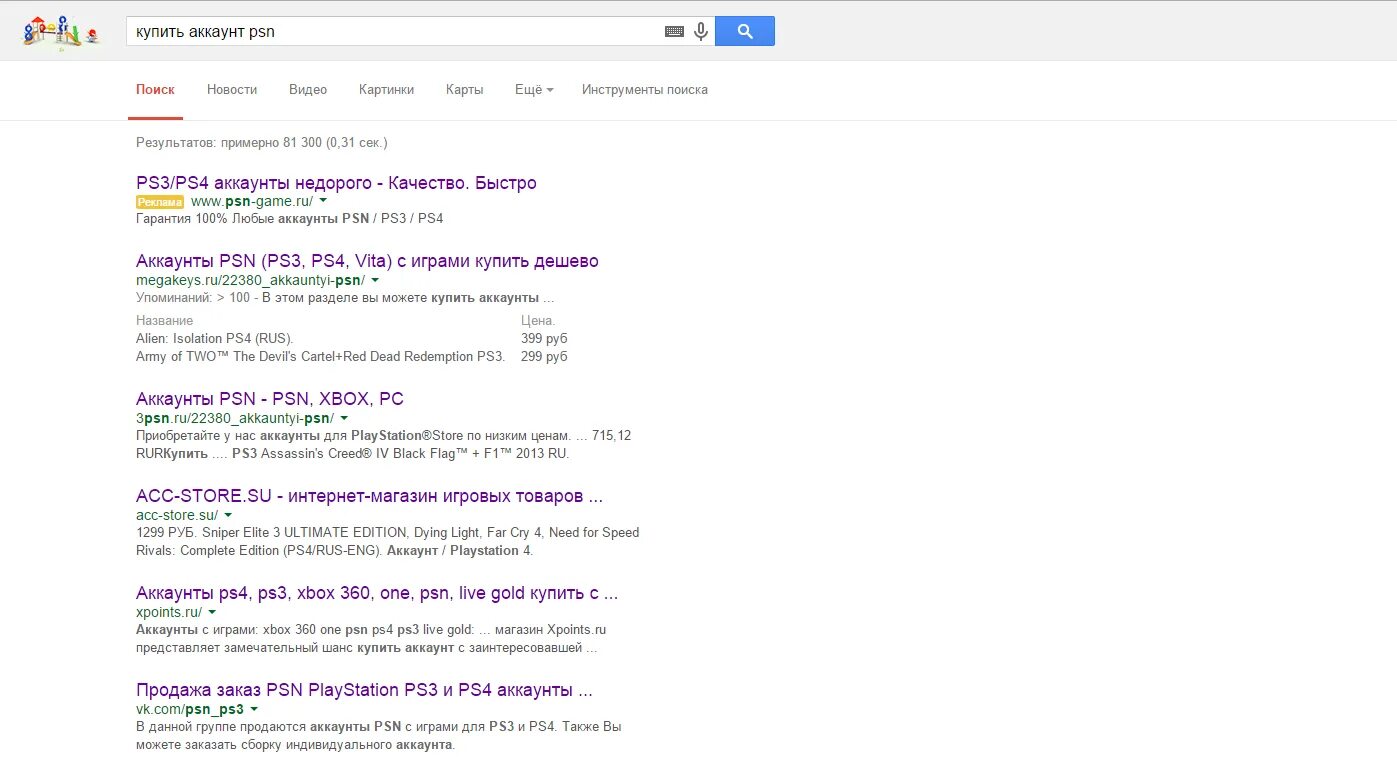Select the Поиск tab

click(155, 89)
